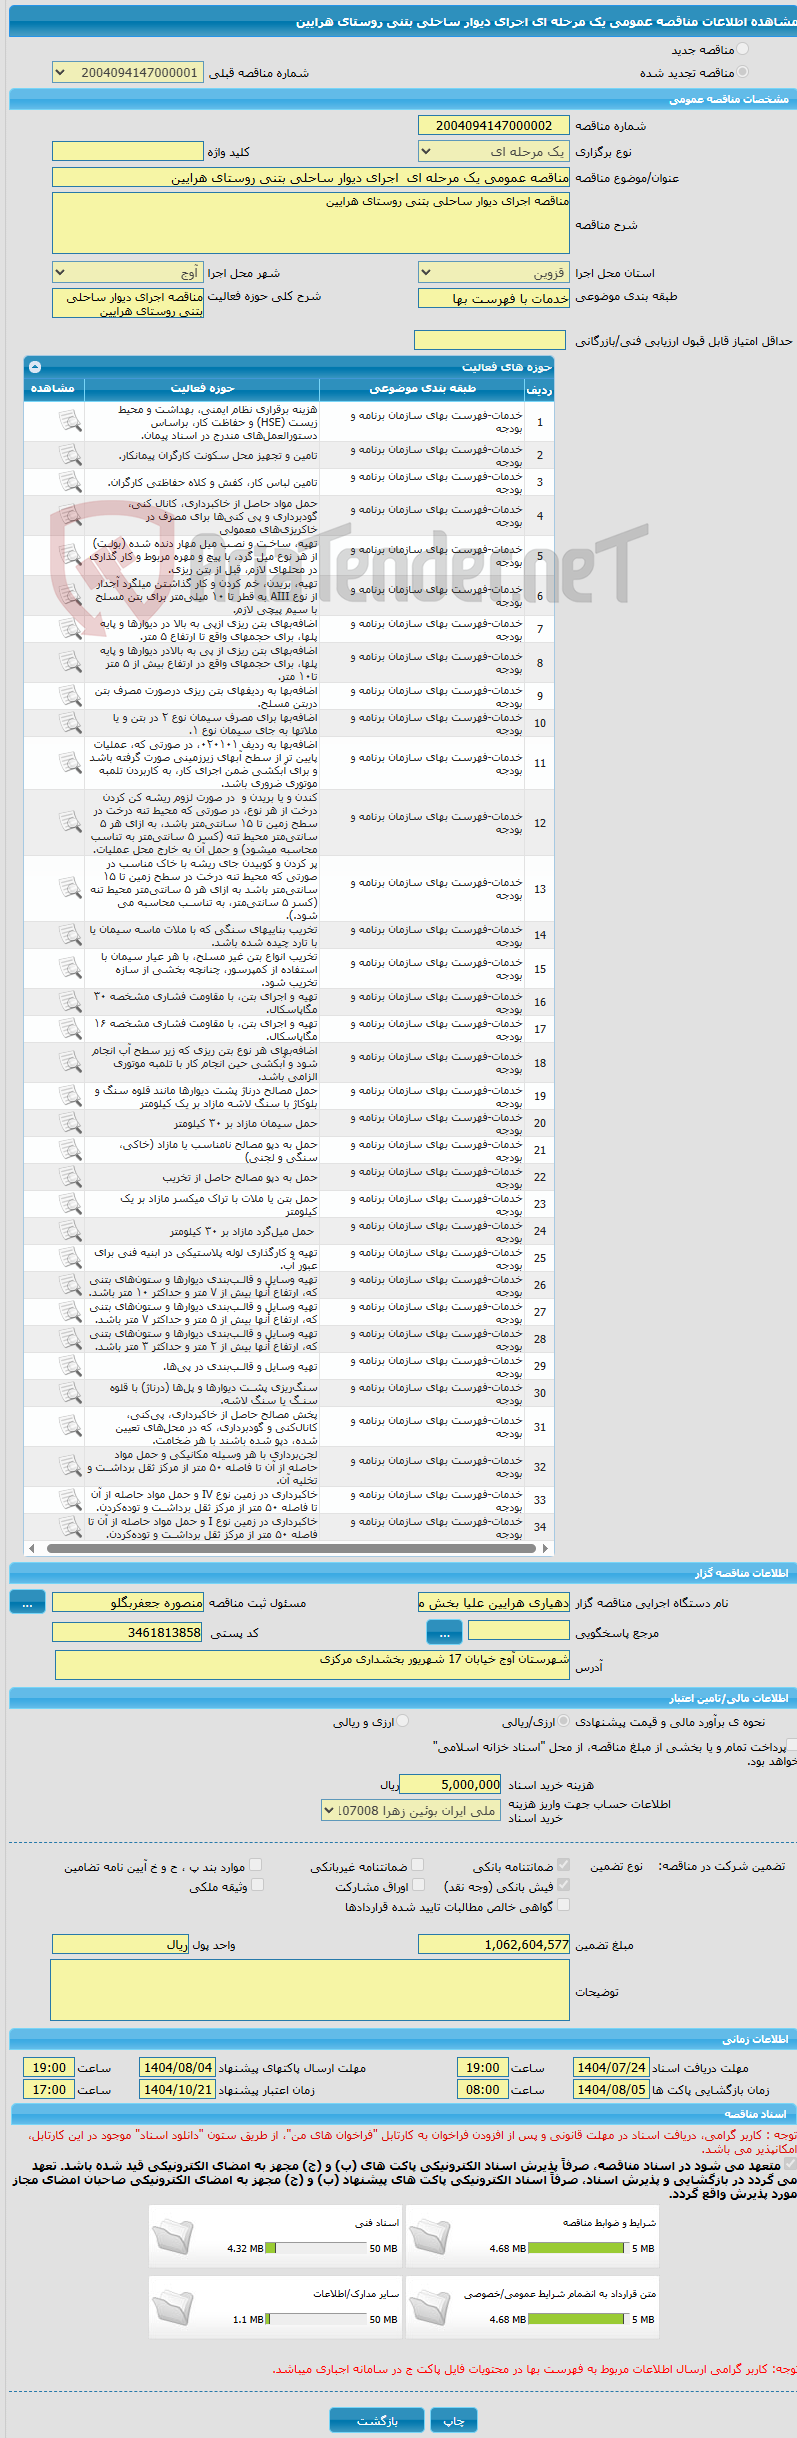
Task: Open the view magnifier icon in row 18
Action: 69,1062
